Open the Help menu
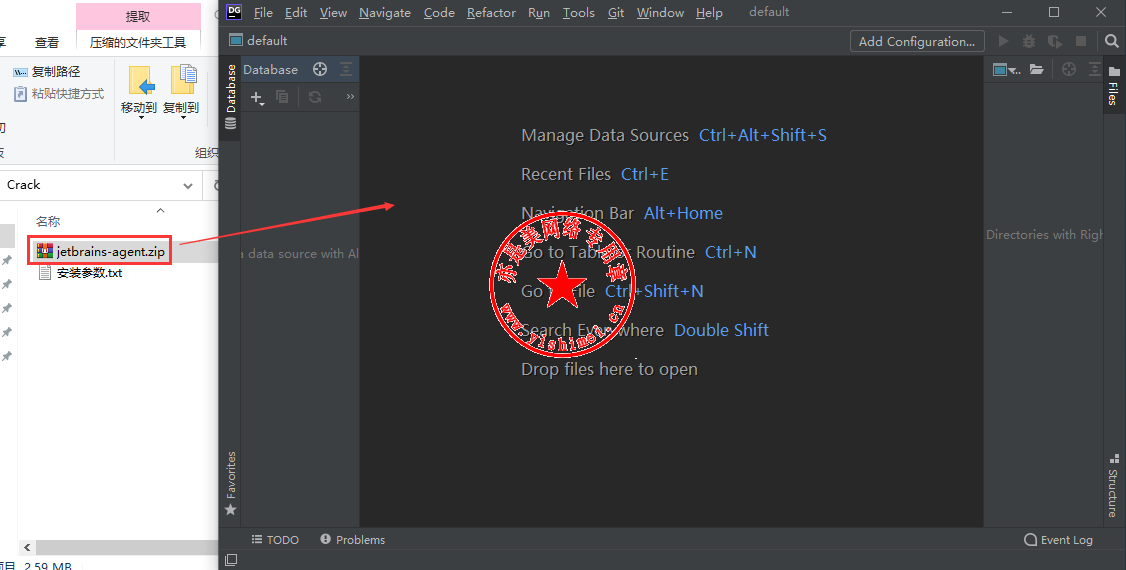The height and width of the screenshot is (570, 1126). point(709,13)
